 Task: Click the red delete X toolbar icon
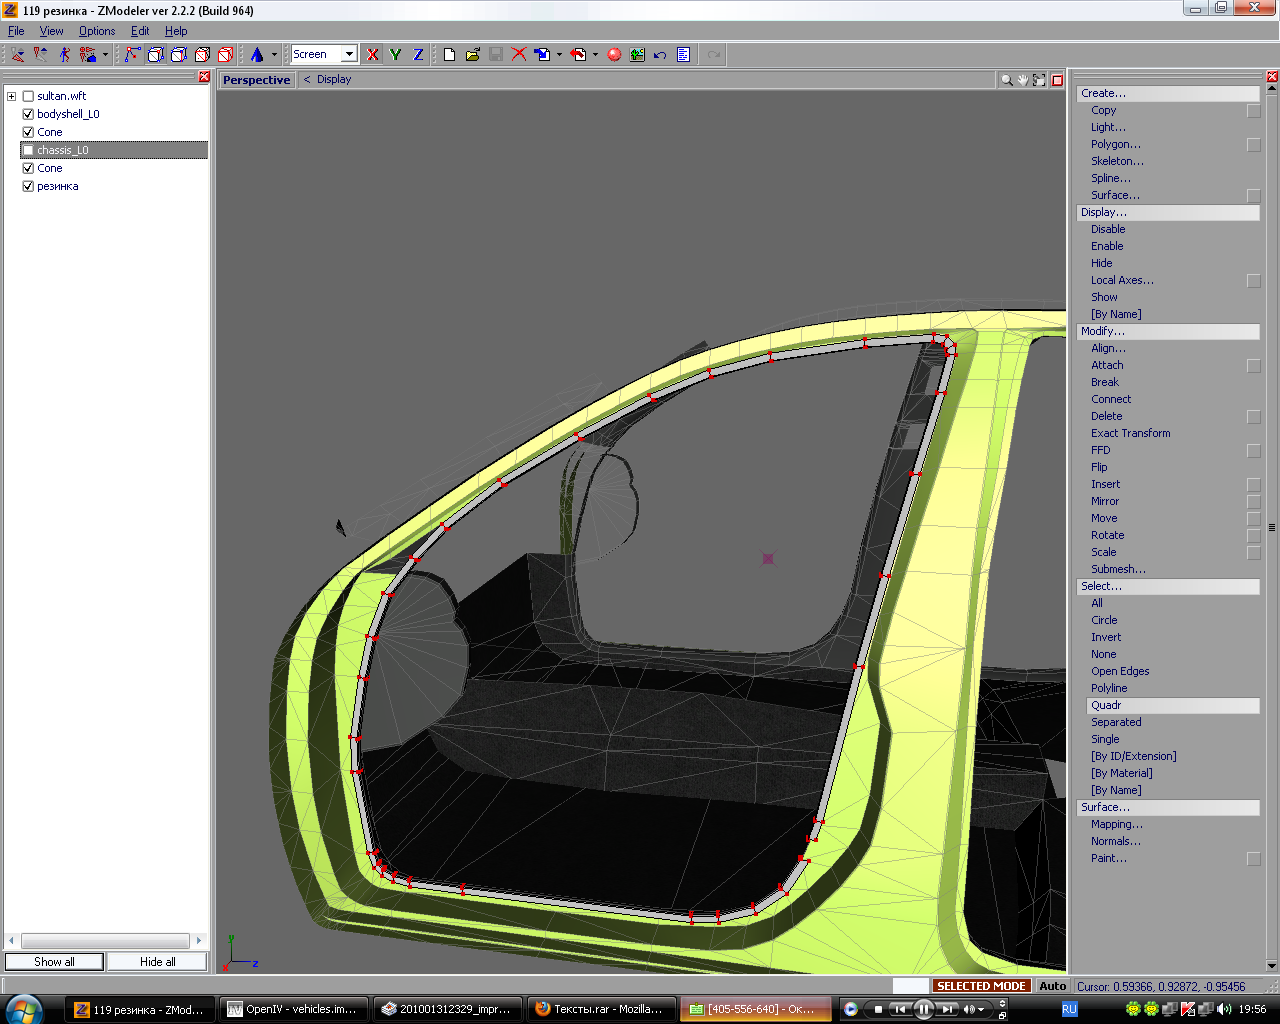pos(519,55)
